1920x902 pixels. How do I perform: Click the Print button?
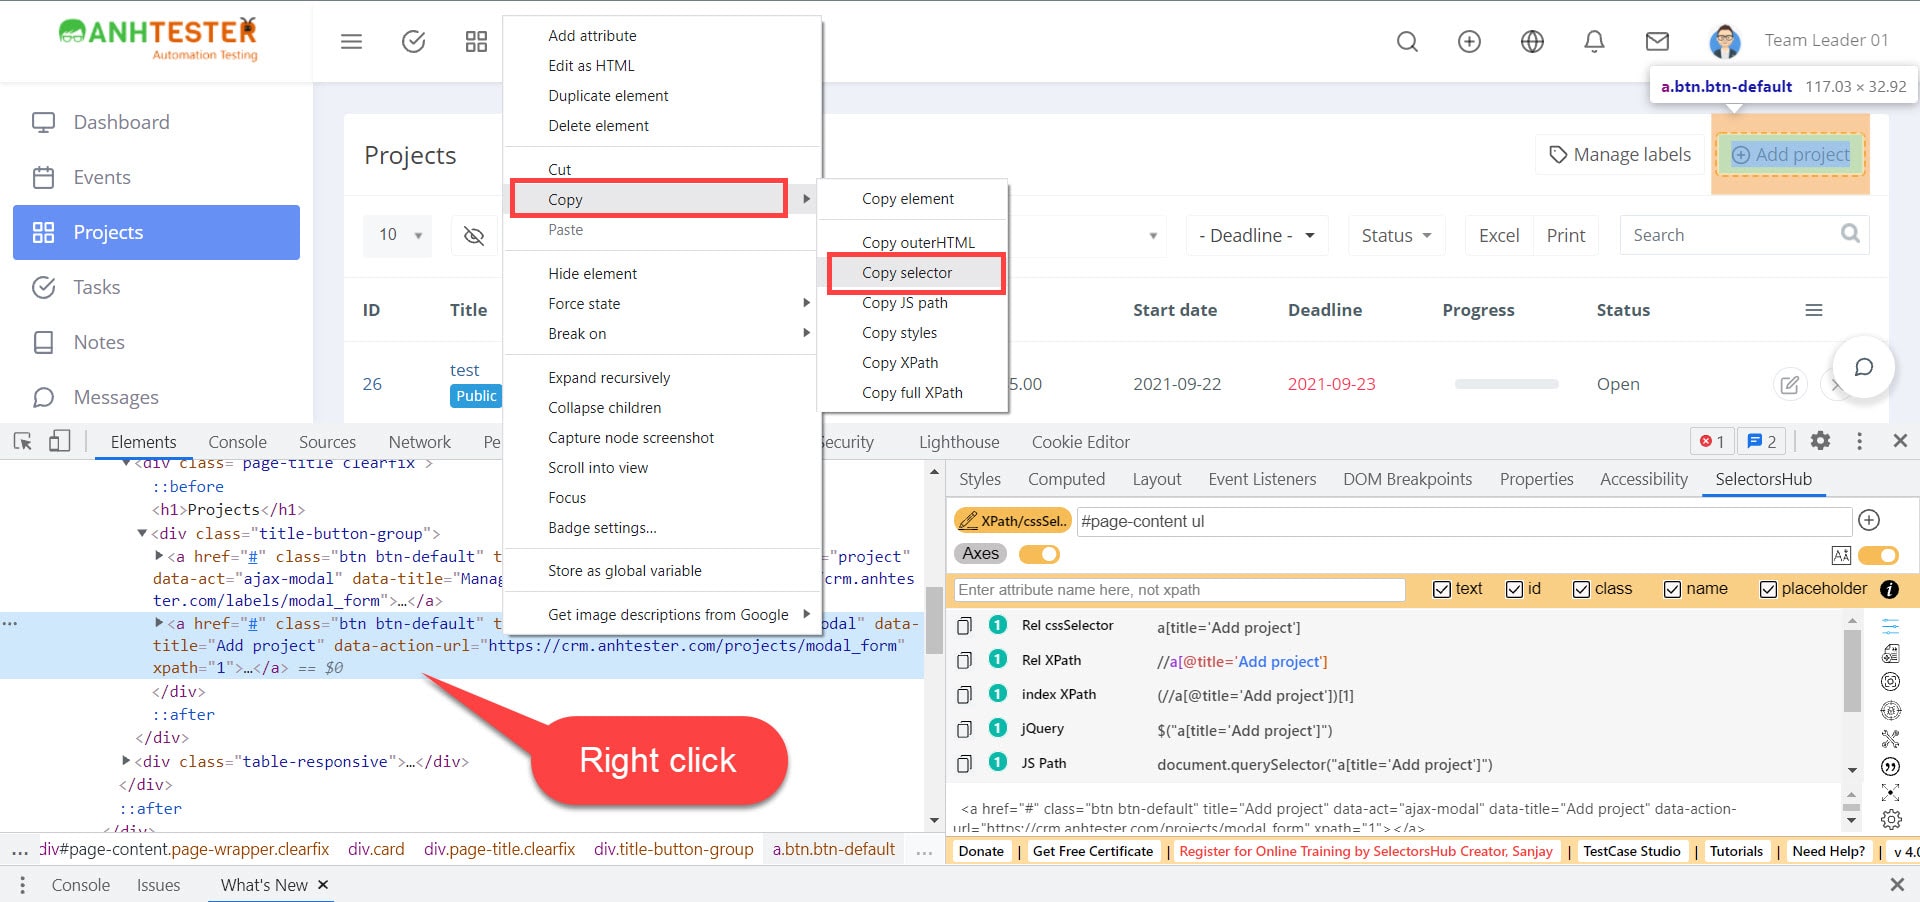(x=1566, y=235)
